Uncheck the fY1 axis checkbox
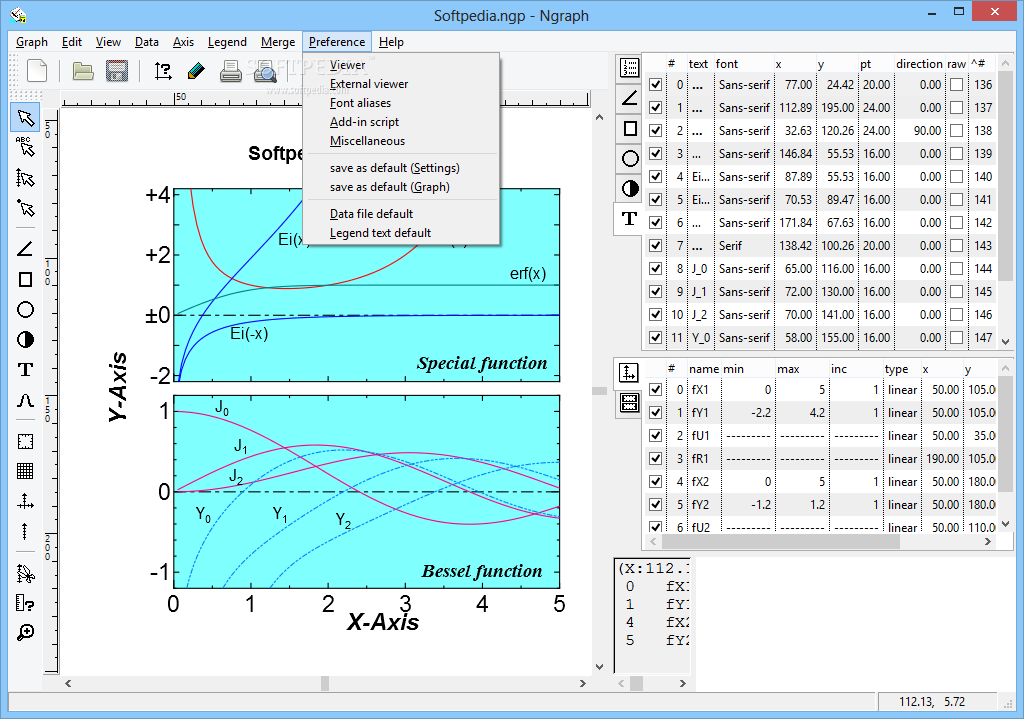1024x719 pixels. (656, 413)
